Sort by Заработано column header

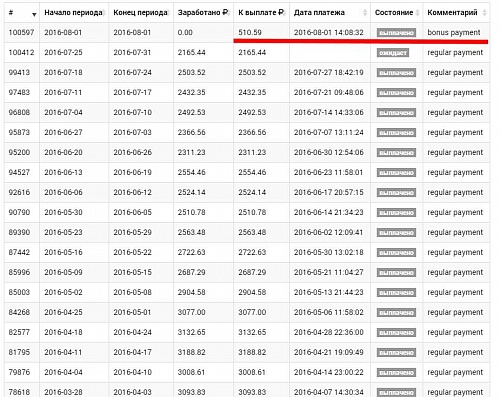203,13
